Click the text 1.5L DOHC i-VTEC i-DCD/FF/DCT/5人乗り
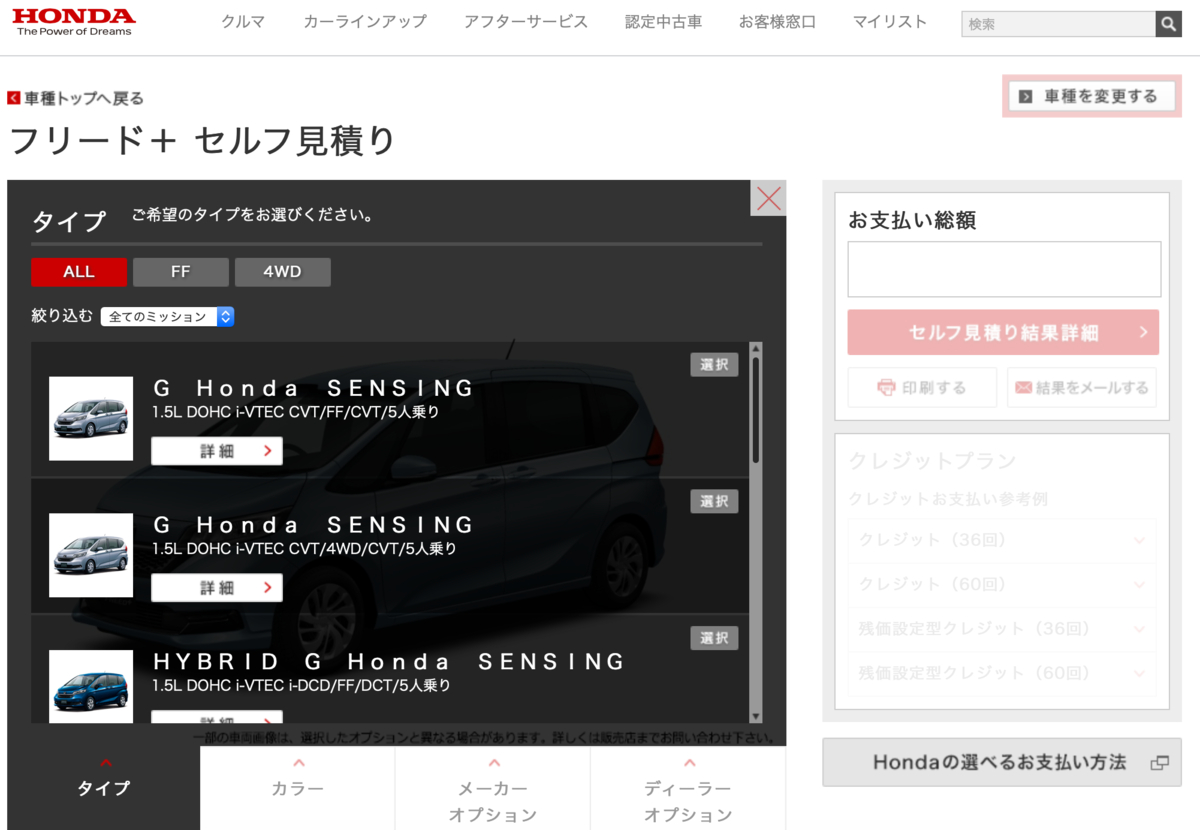The image size is (1200, 830). [301, 686]
